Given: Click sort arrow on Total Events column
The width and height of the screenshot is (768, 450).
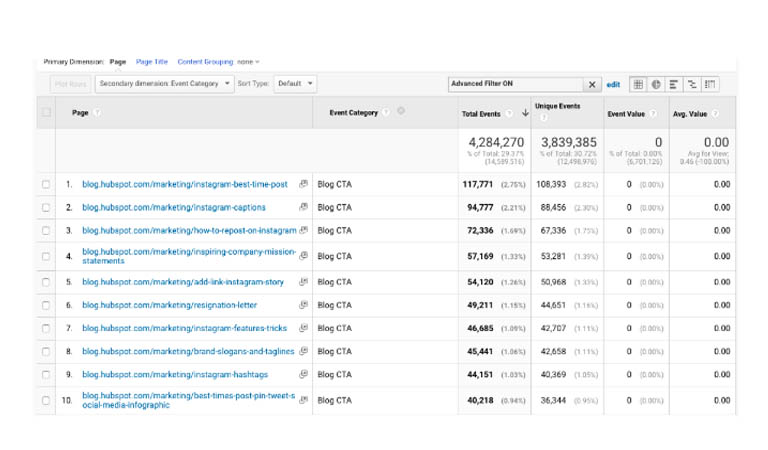Looking at the screenshot, I should point(525,113).
